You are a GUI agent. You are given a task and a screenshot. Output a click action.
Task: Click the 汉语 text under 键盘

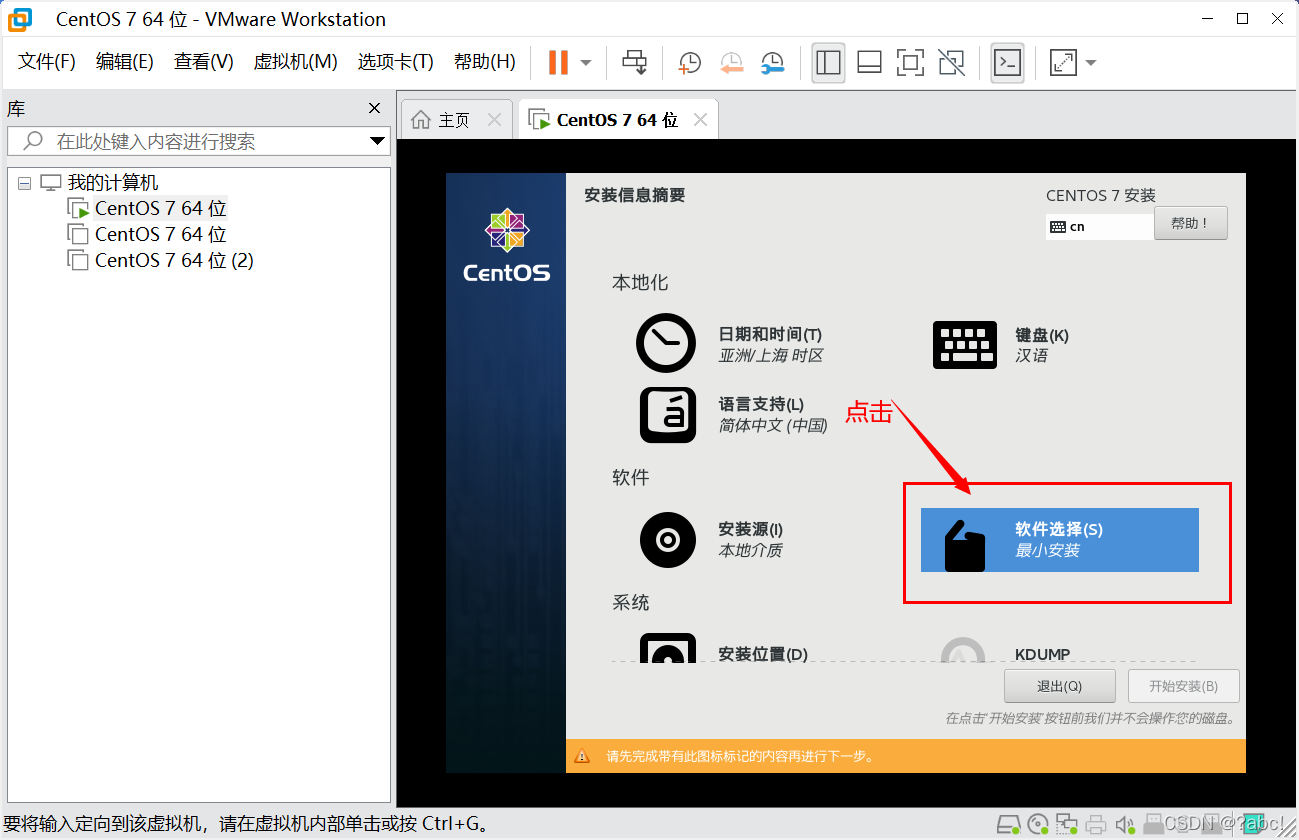[x=1031, y=356]
